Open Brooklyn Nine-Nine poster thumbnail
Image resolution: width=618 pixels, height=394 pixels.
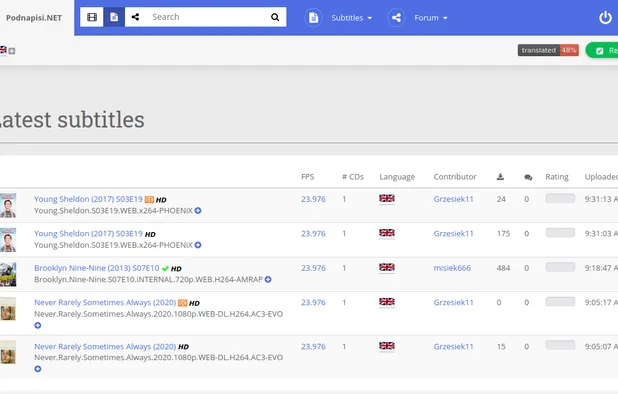point(8,274)
